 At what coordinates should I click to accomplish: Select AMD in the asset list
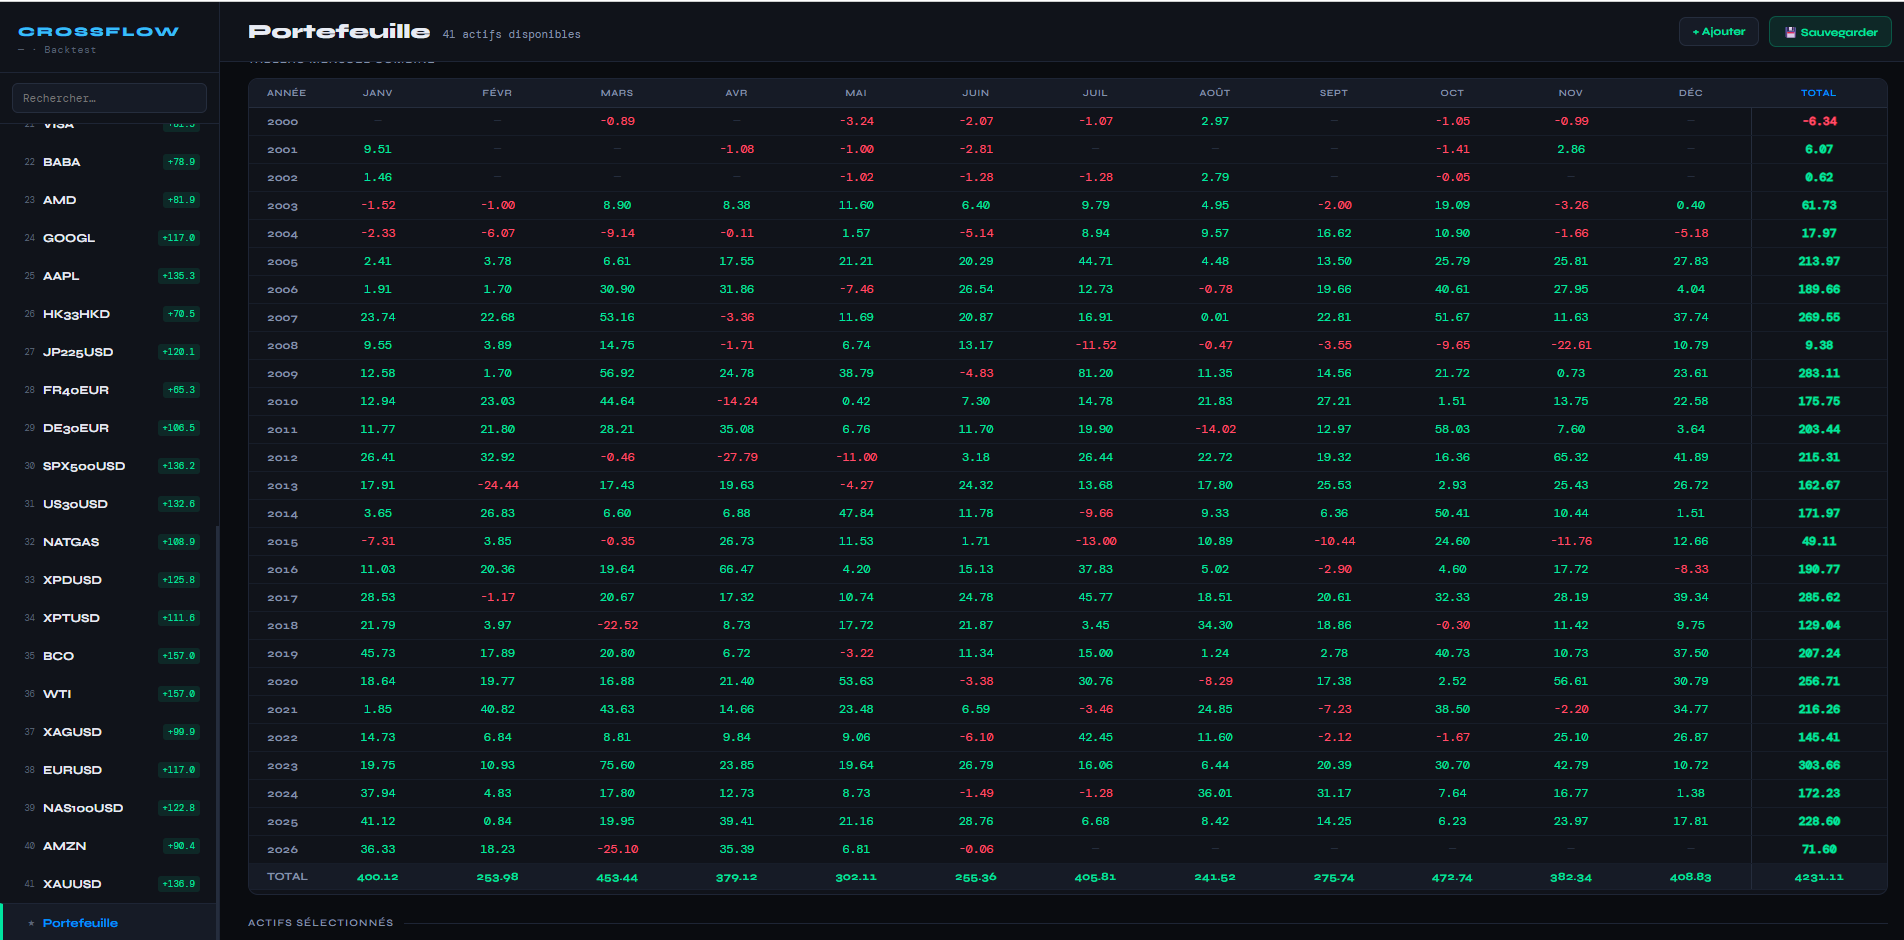109,200
